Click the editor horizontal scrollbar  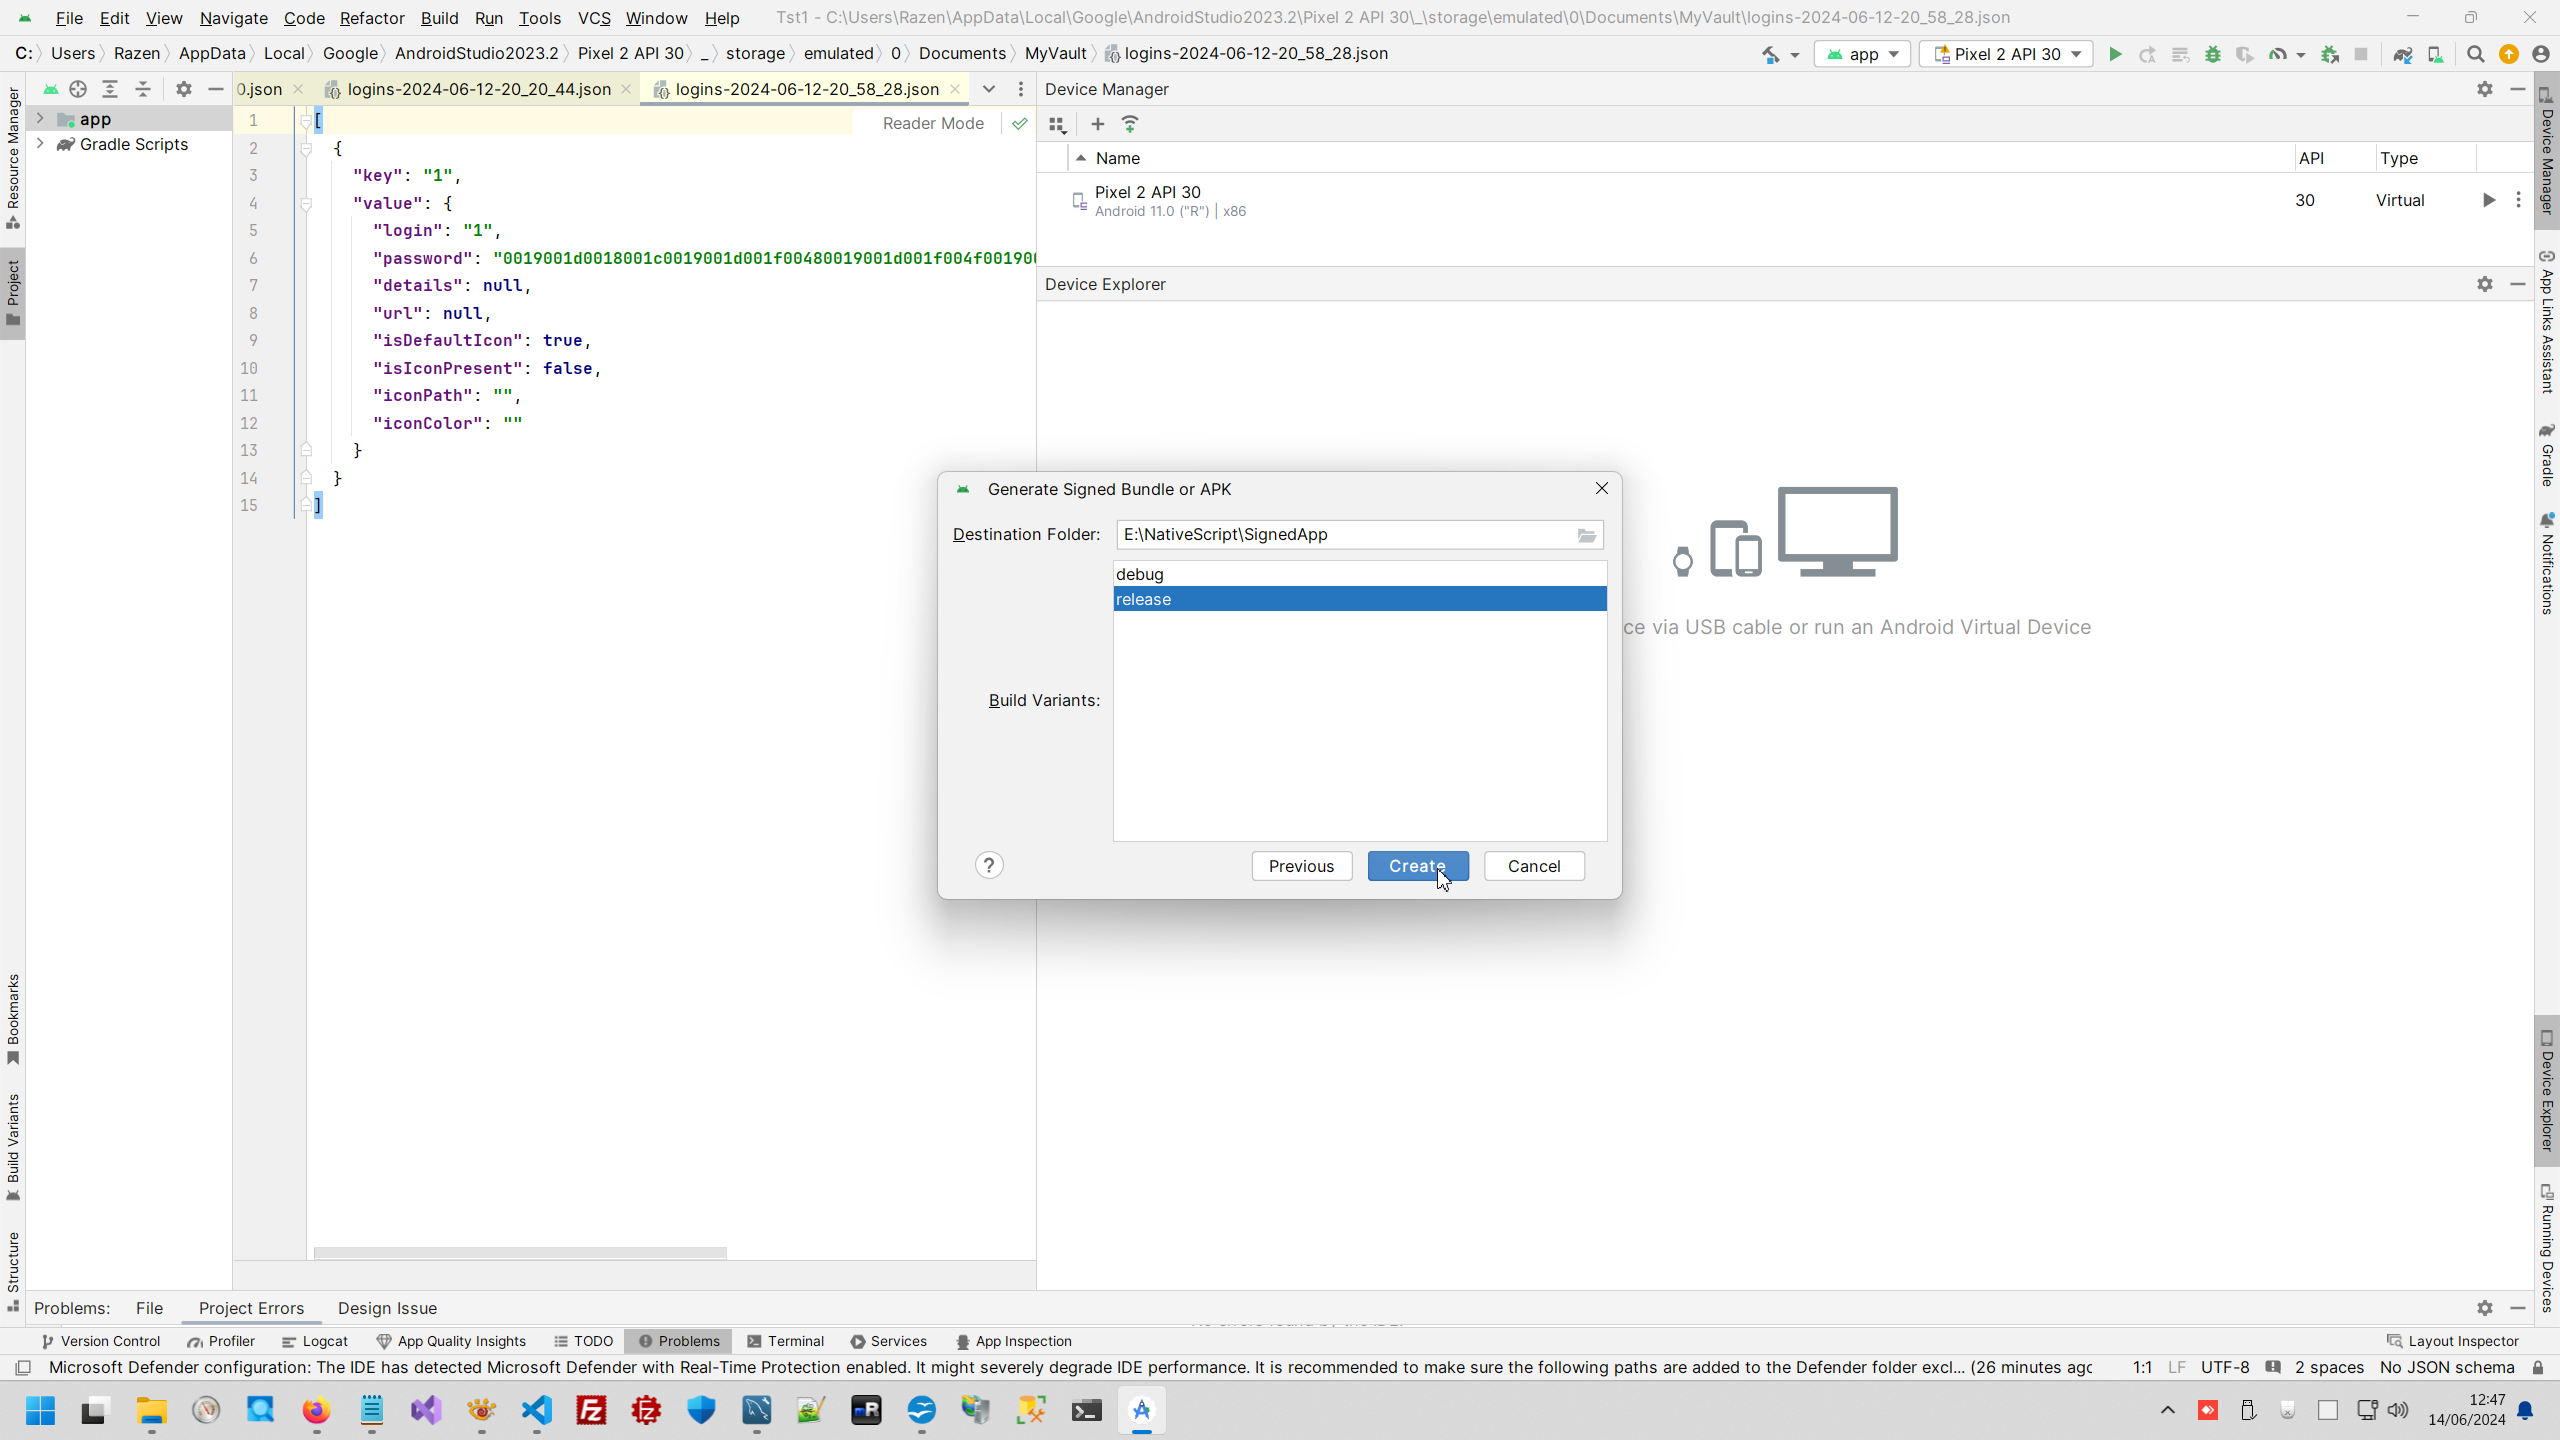pos(520,1252)
